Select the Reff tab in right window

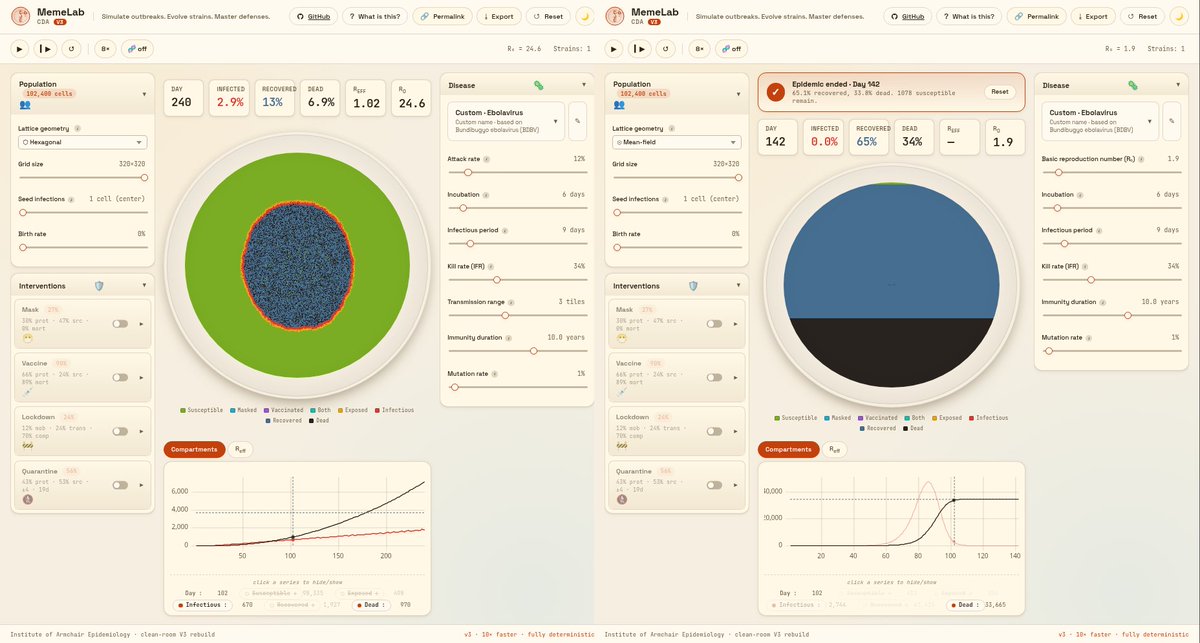click(x=835, y=449)
